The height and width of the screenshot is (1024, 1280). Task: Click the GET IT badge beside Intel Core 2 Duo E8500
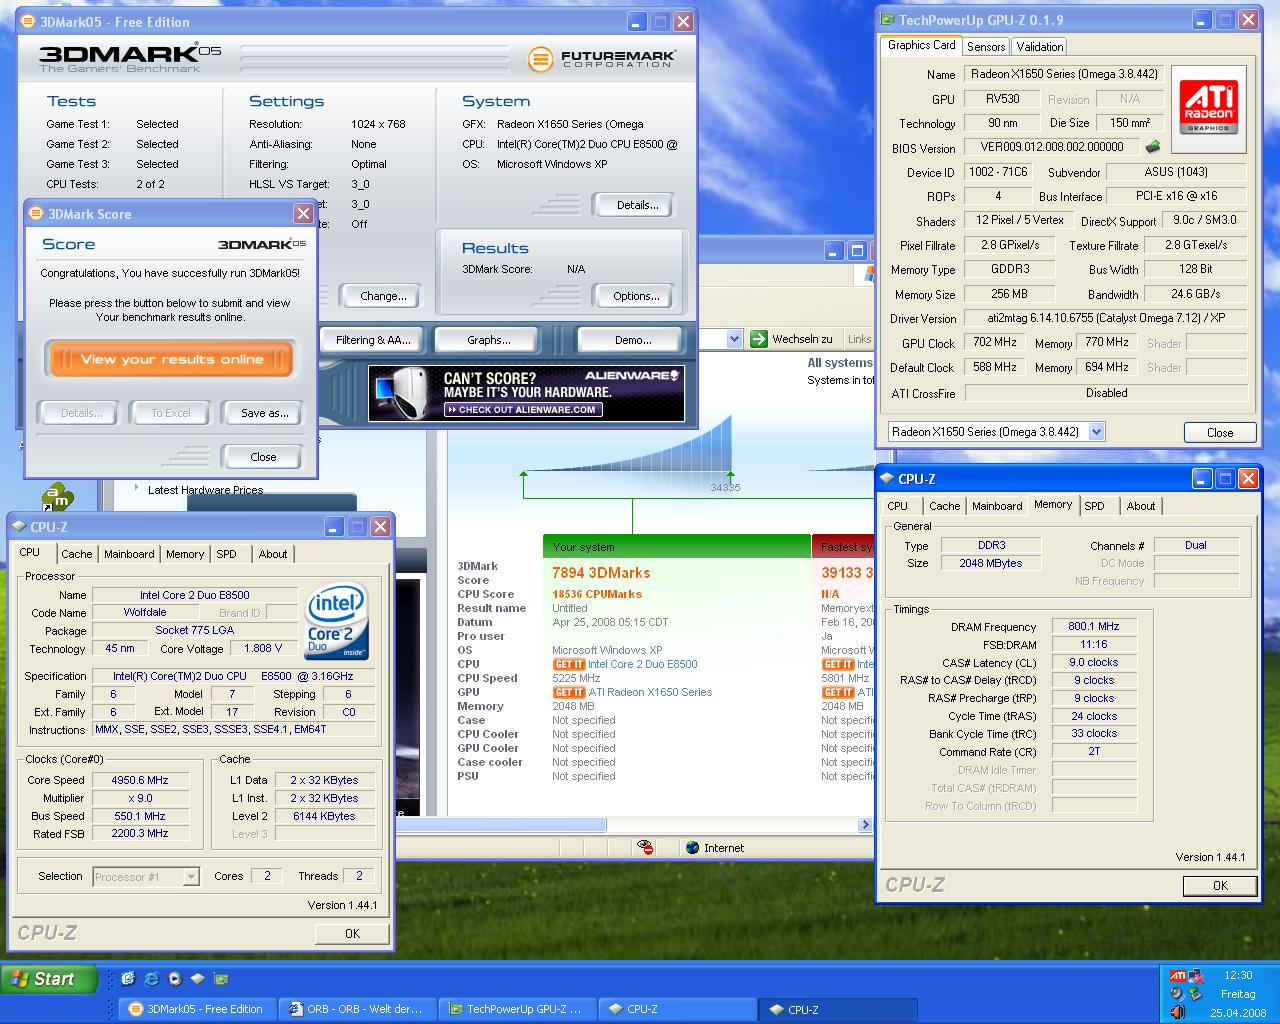click(x=569, y=664)
